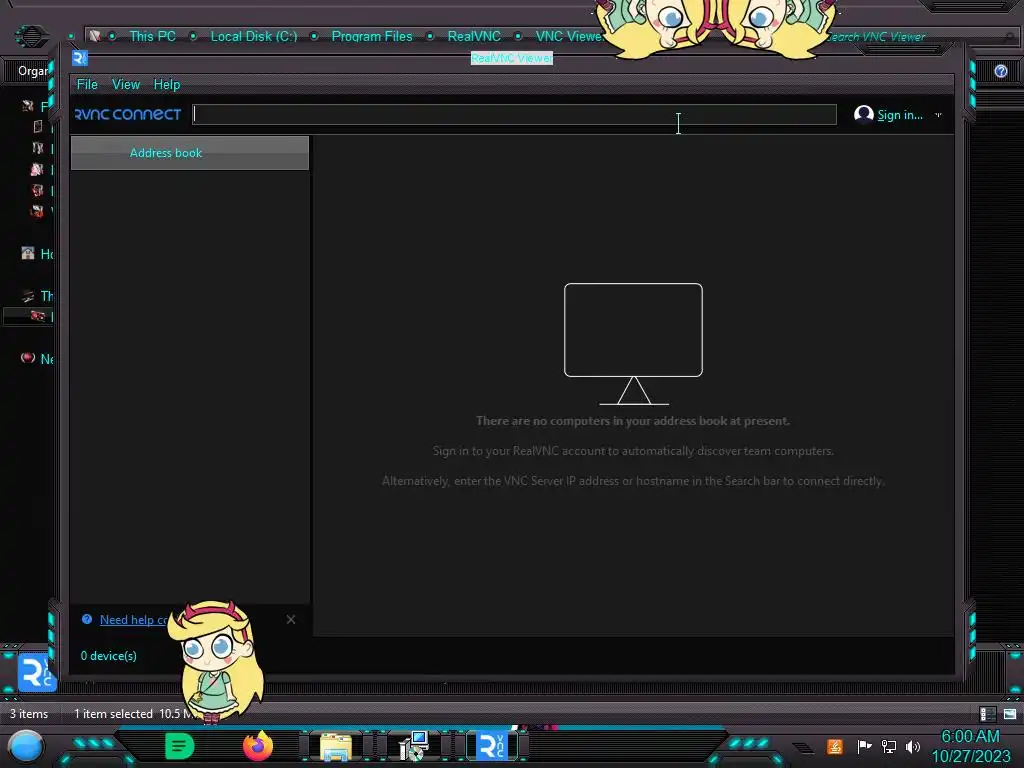Open the Start orb button
The width and height of the screenshot is (1024, 768).
click(x=26, y=747)
